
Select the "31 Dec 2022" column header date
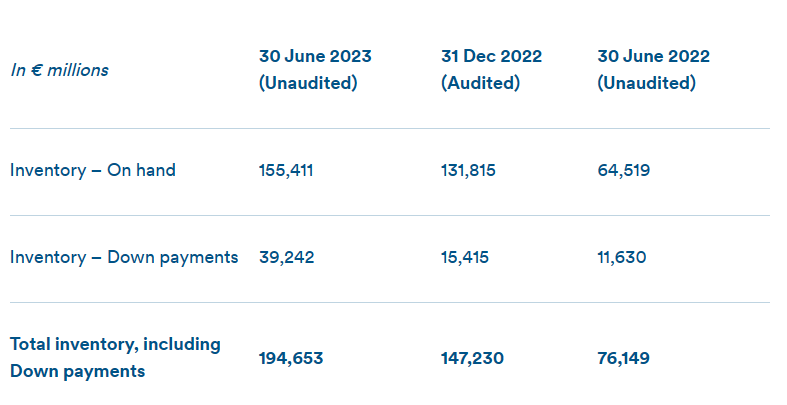491,56
